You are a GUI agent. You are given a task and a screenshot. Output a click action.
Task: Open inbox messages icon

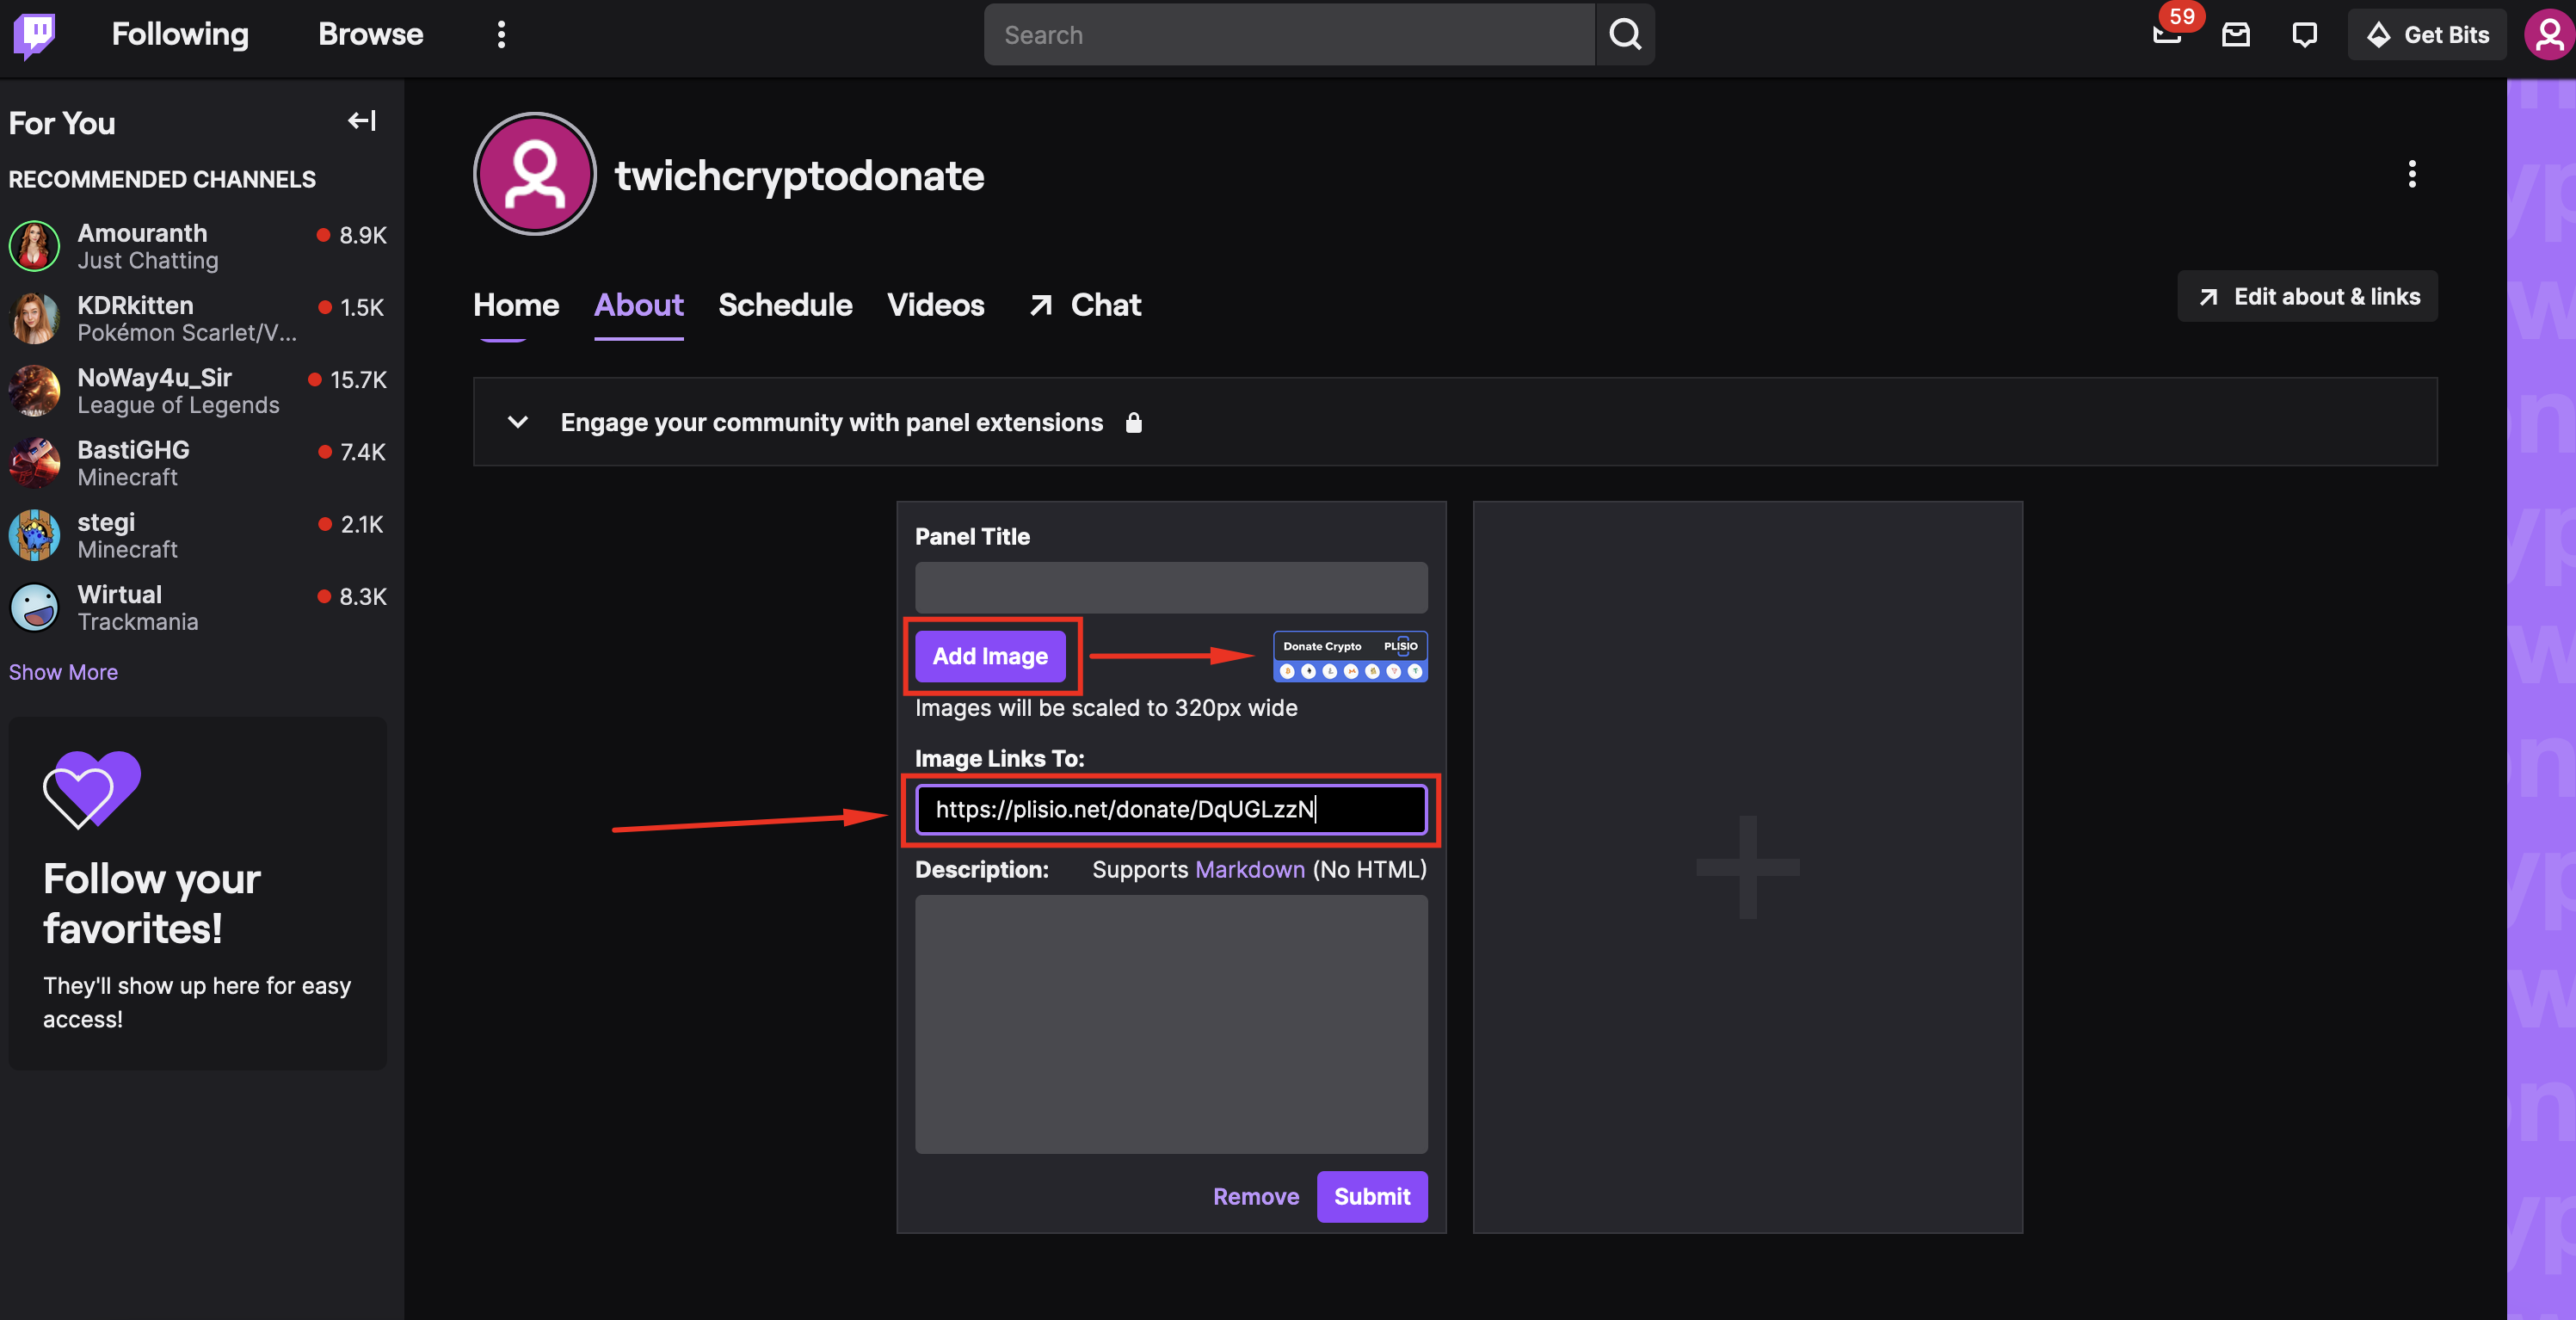[x=2238, y=34]
